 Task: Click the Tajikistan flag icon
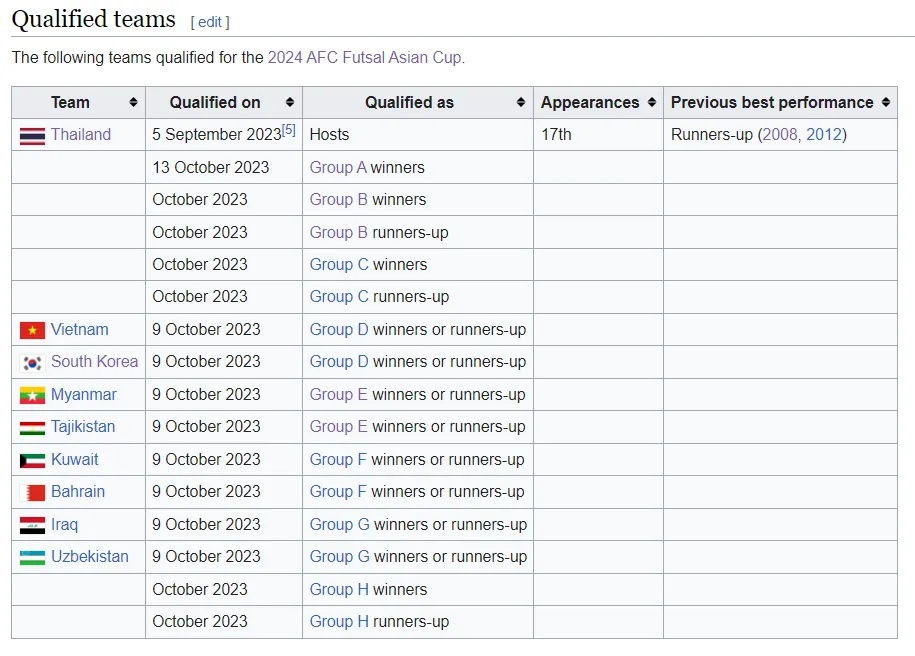point(32,428)
